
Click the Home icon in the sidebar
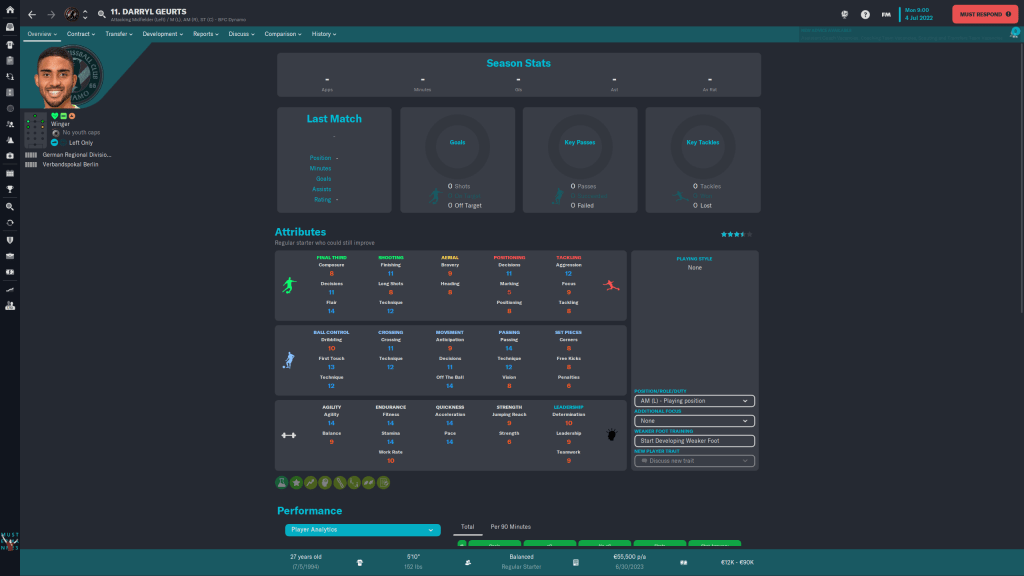9,10
